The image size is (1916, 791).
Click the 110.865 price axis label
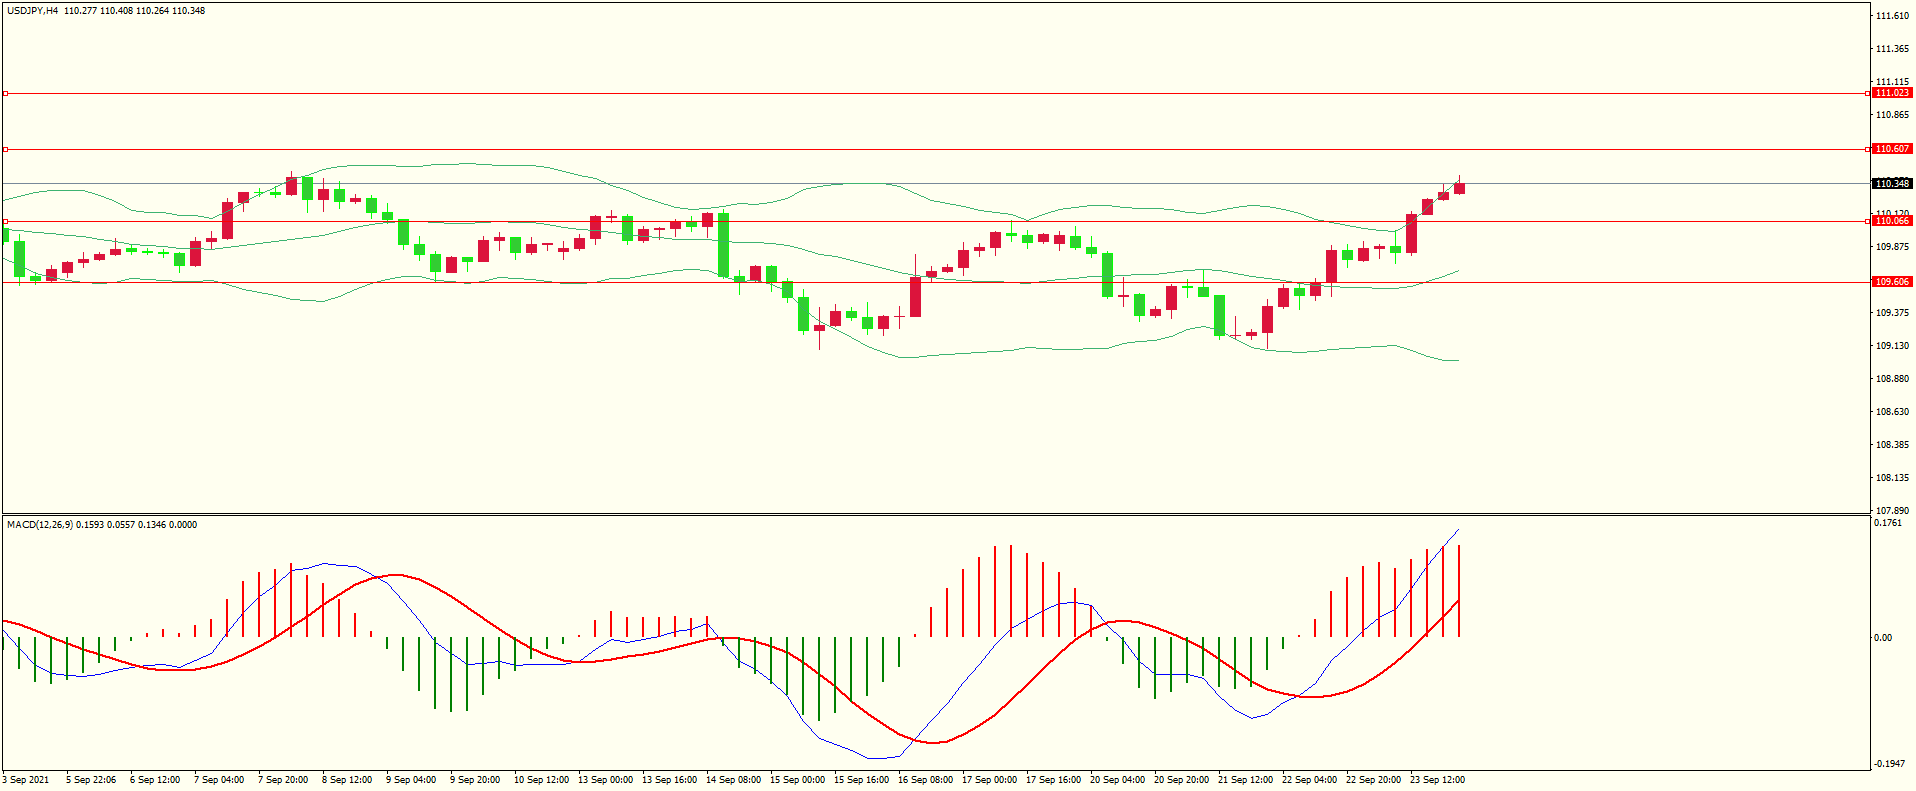pos(1892,115)
